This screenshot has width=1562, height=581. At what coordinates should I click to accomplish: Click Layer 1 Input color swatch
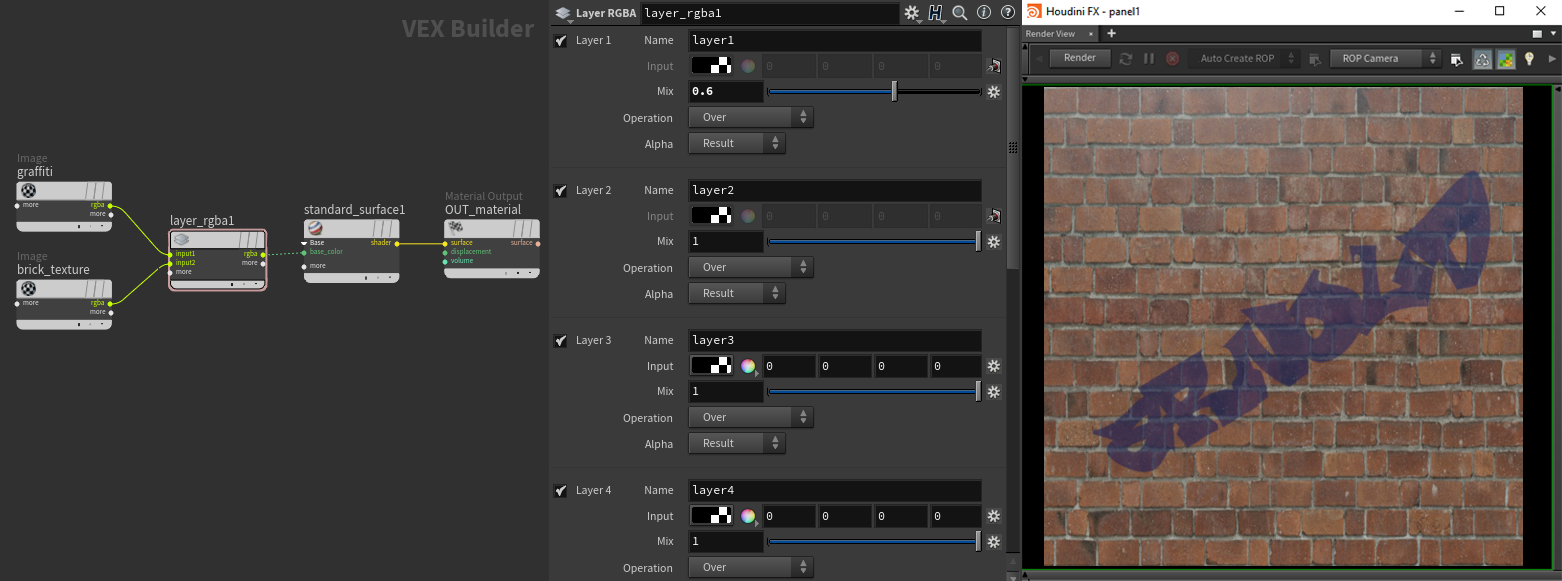710,66
